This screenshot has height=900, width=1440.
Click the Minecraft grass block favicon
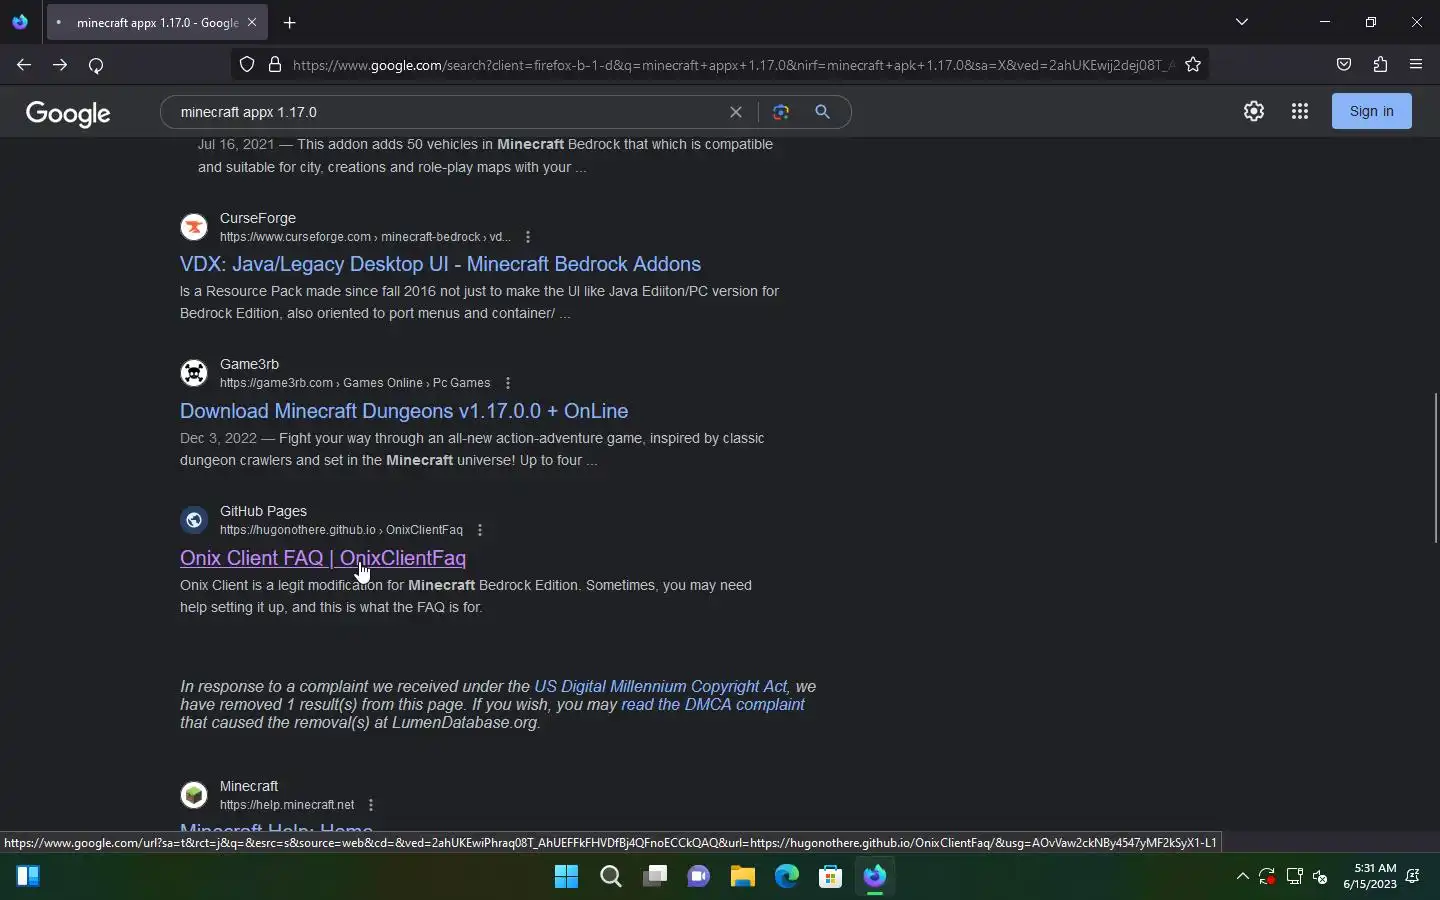coord(194,795)
